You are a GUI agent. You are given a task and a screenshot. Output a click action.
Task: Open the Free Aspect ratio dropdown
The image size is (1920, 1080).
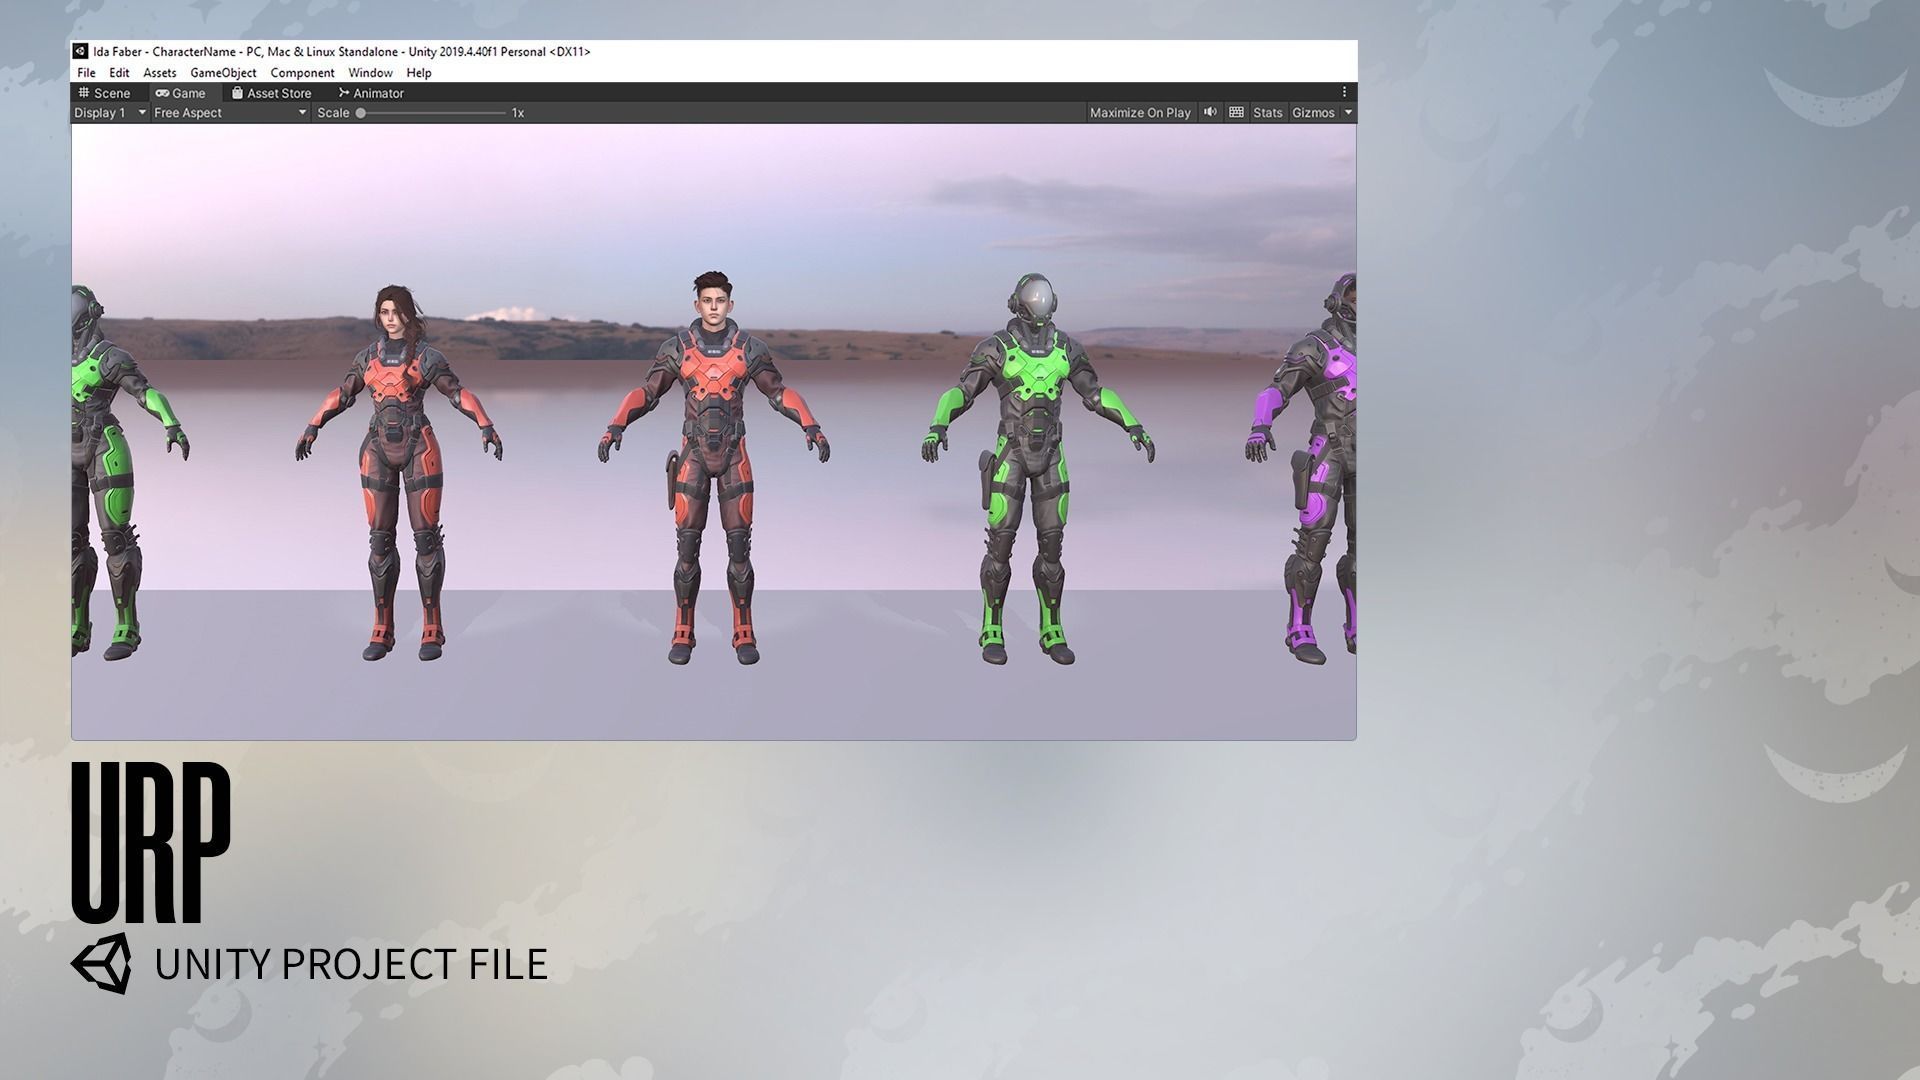click(x=230, y=113)
